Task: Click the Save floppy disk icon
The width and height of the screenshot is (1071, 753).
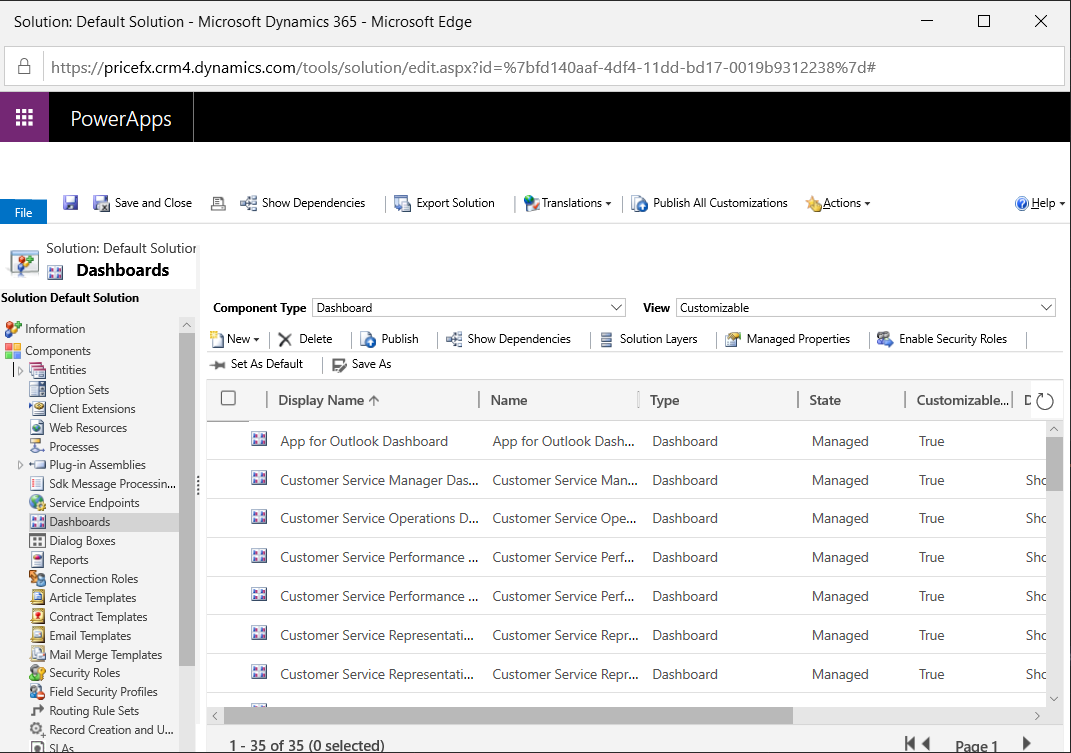Action: (x=70, y=203)
